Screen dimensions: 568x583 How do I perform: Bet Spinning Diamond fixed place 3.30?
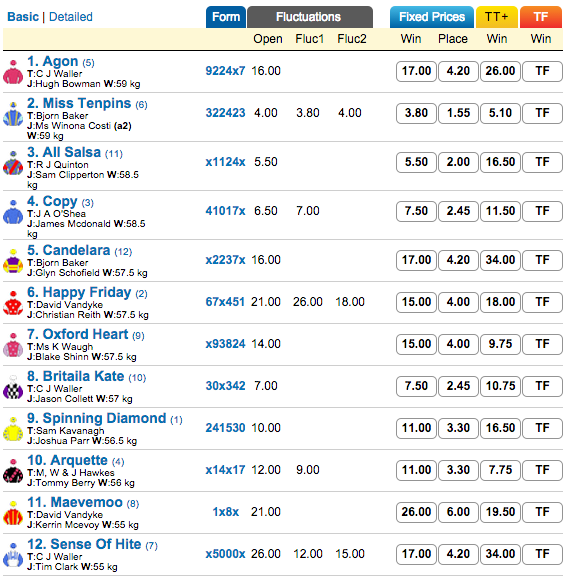tap(458, 428)
